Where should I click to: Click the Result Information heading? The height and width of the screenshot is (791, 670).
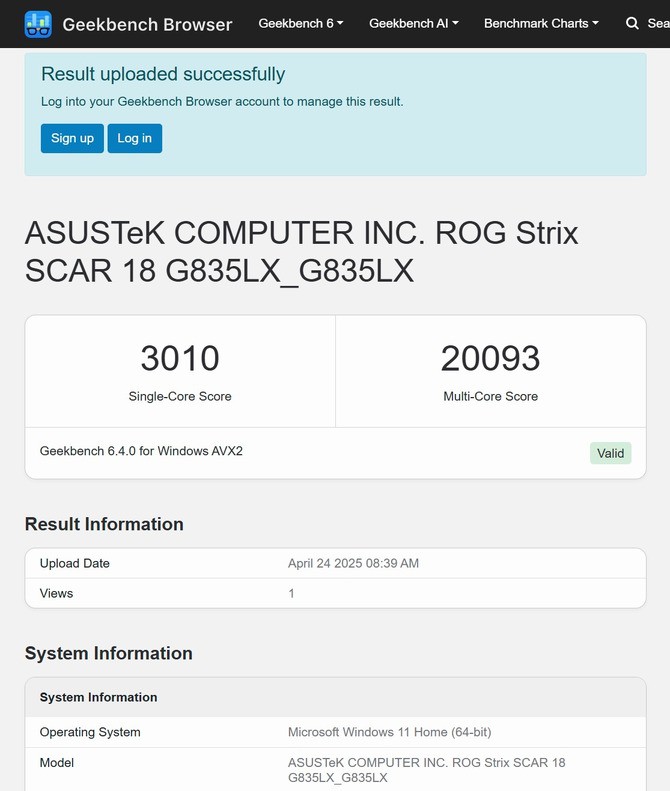coord(104,524)
